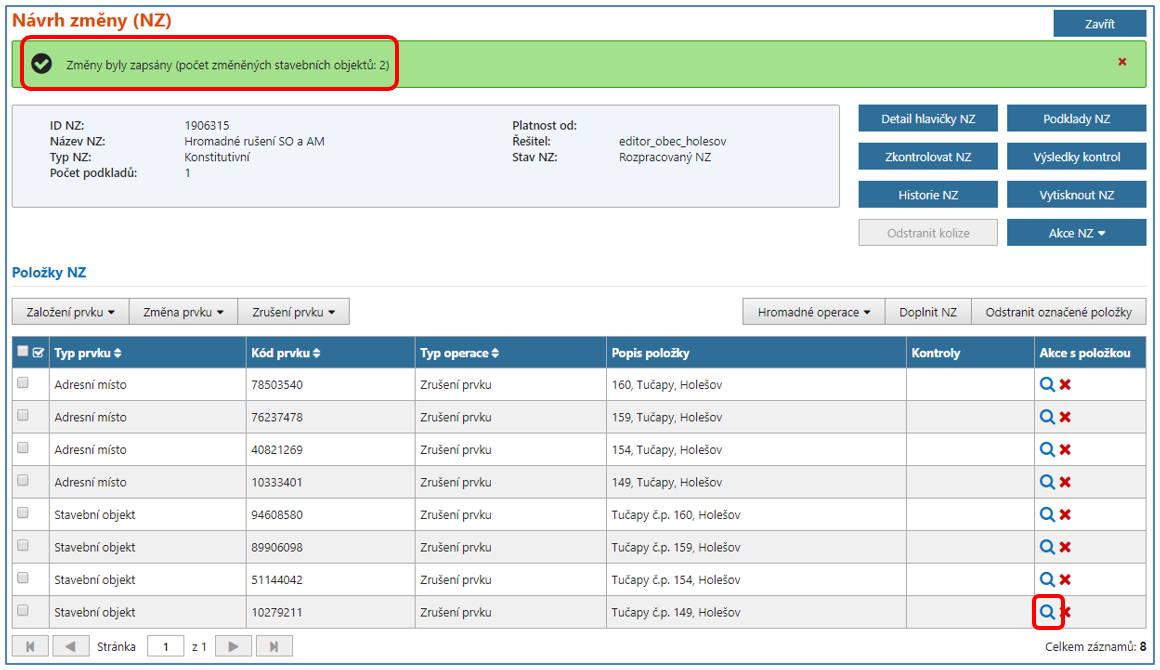Expand the Založení prvku dropdown

pos(70,312)
